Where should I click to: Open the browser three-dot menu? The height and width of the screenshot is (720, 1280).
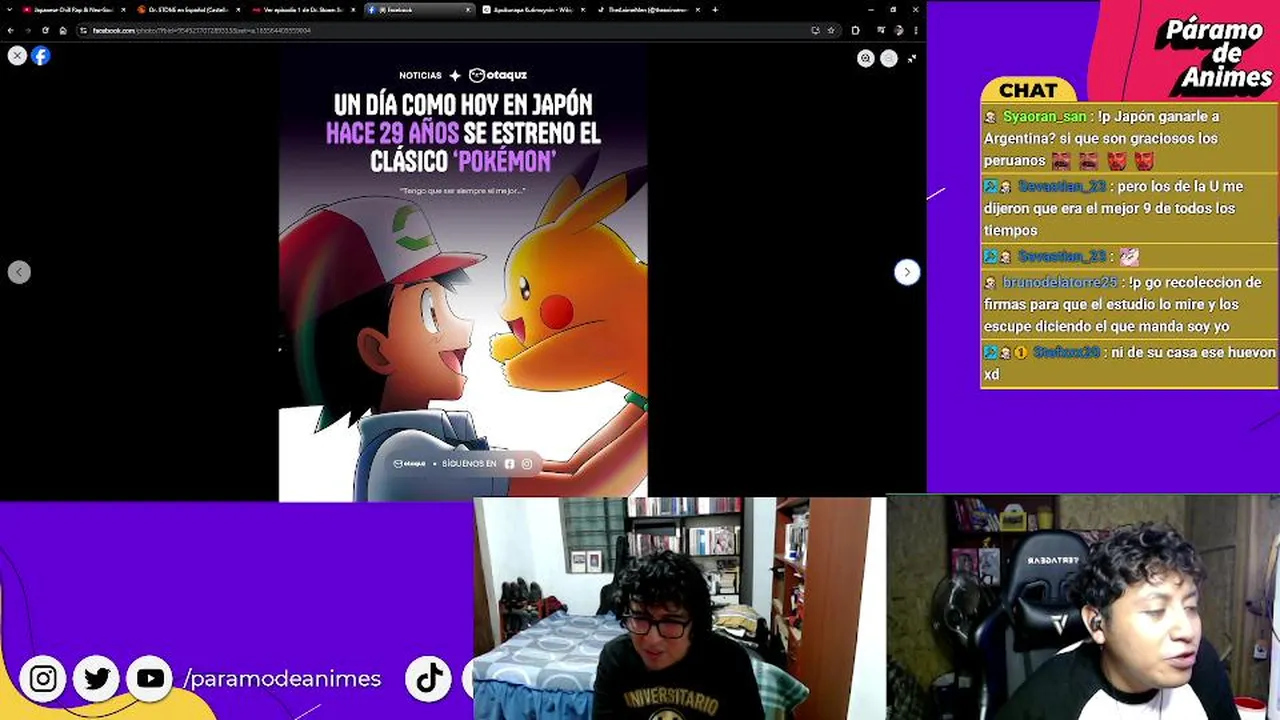[917, 30]
